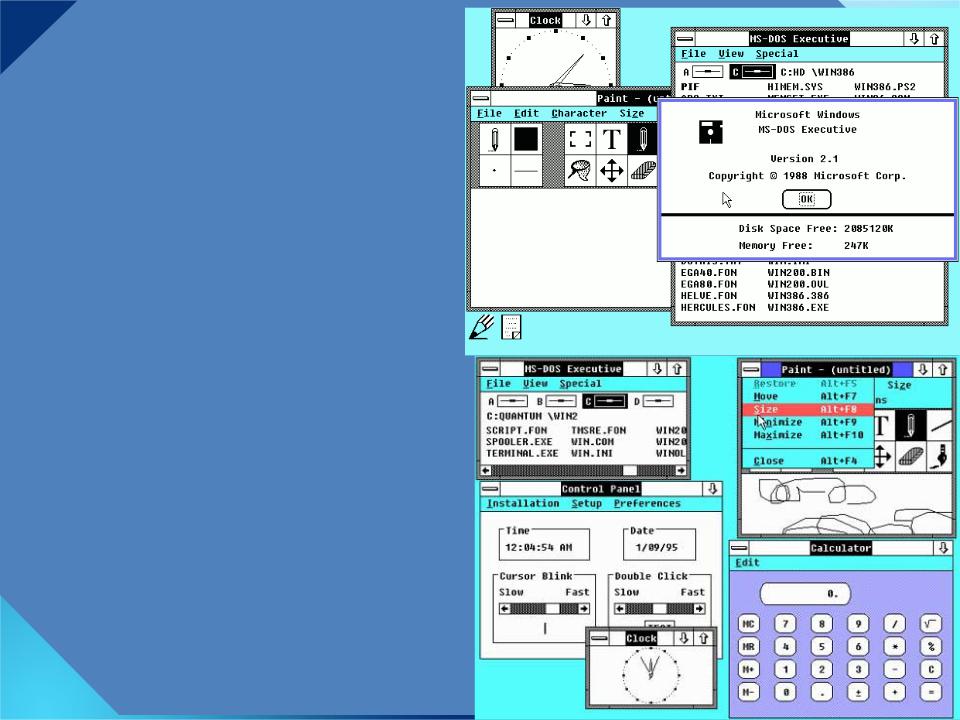The height and width of the screenshot is (720, 960).
Task: Click the Cursor Blink slider thumb
Action: tap(552, 609)
